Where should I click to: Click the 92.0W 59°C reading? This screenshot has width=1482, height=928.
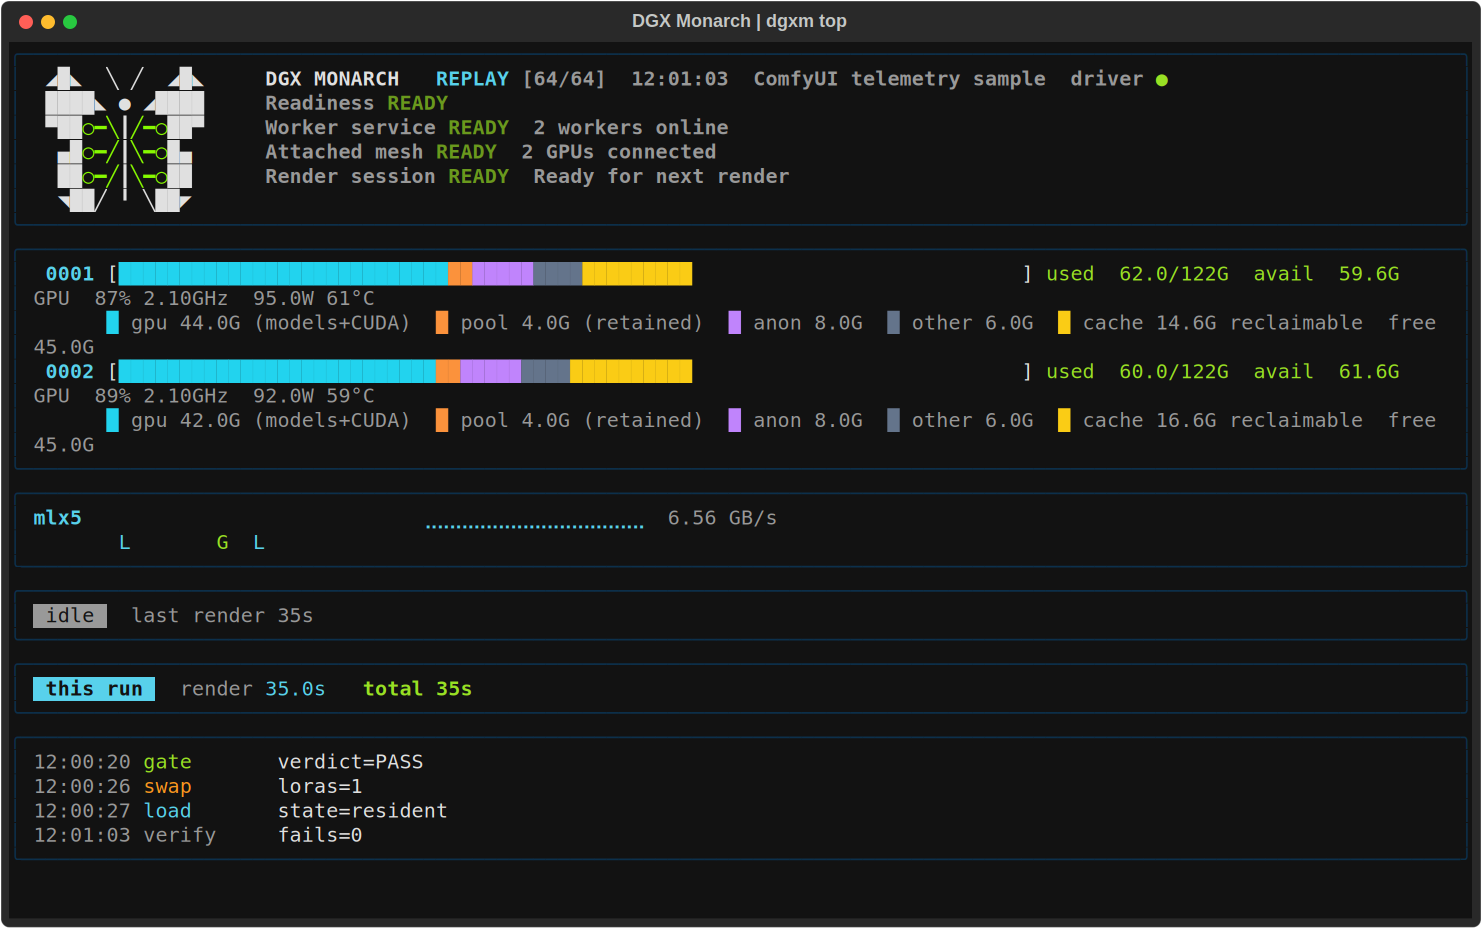[314, 396]
